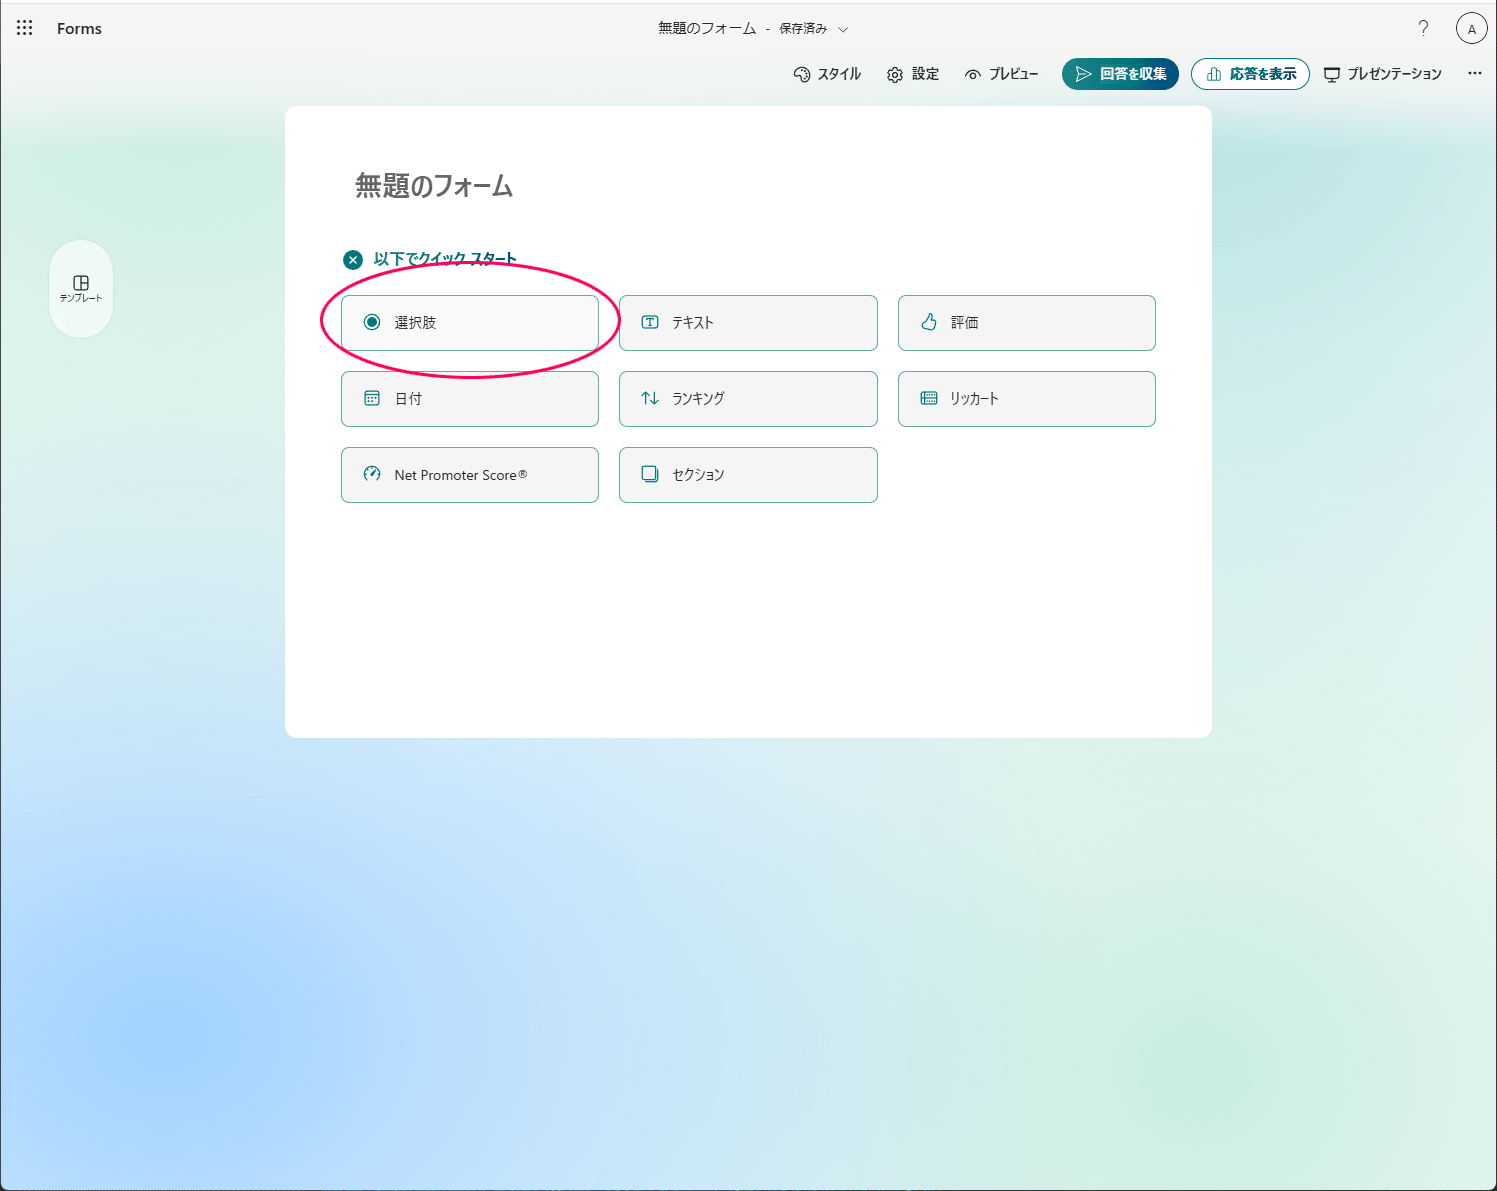Preview the form via プレビュー eye icon

(x=1001, y=73)
